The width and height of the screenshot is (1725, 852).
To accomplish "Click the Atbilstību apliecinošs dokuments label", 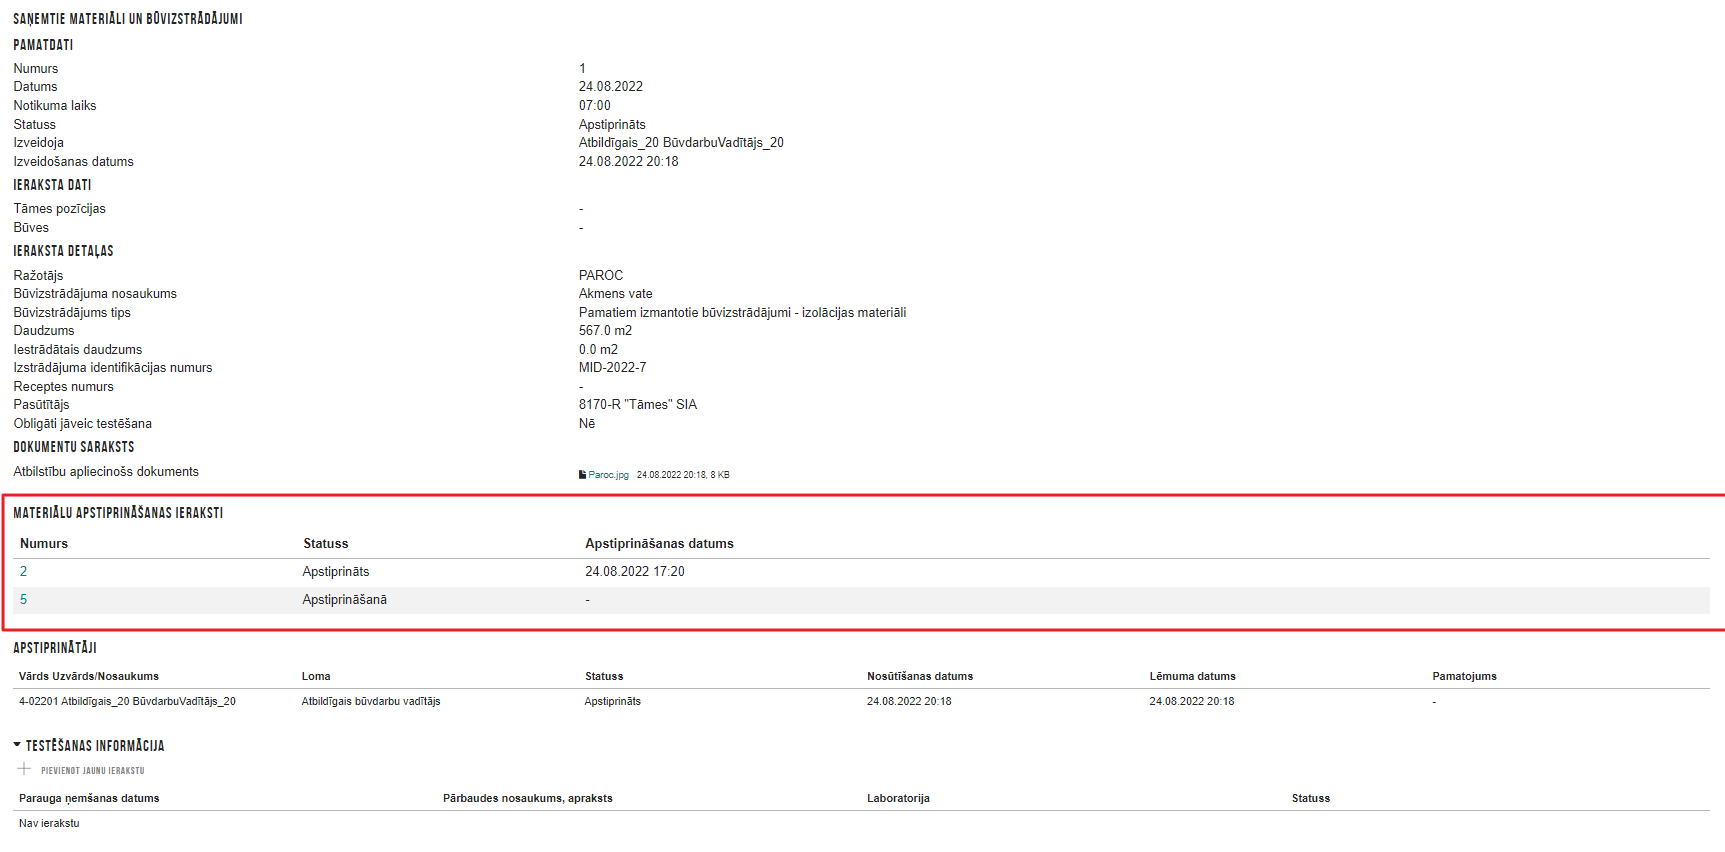I will coord(106,472).
